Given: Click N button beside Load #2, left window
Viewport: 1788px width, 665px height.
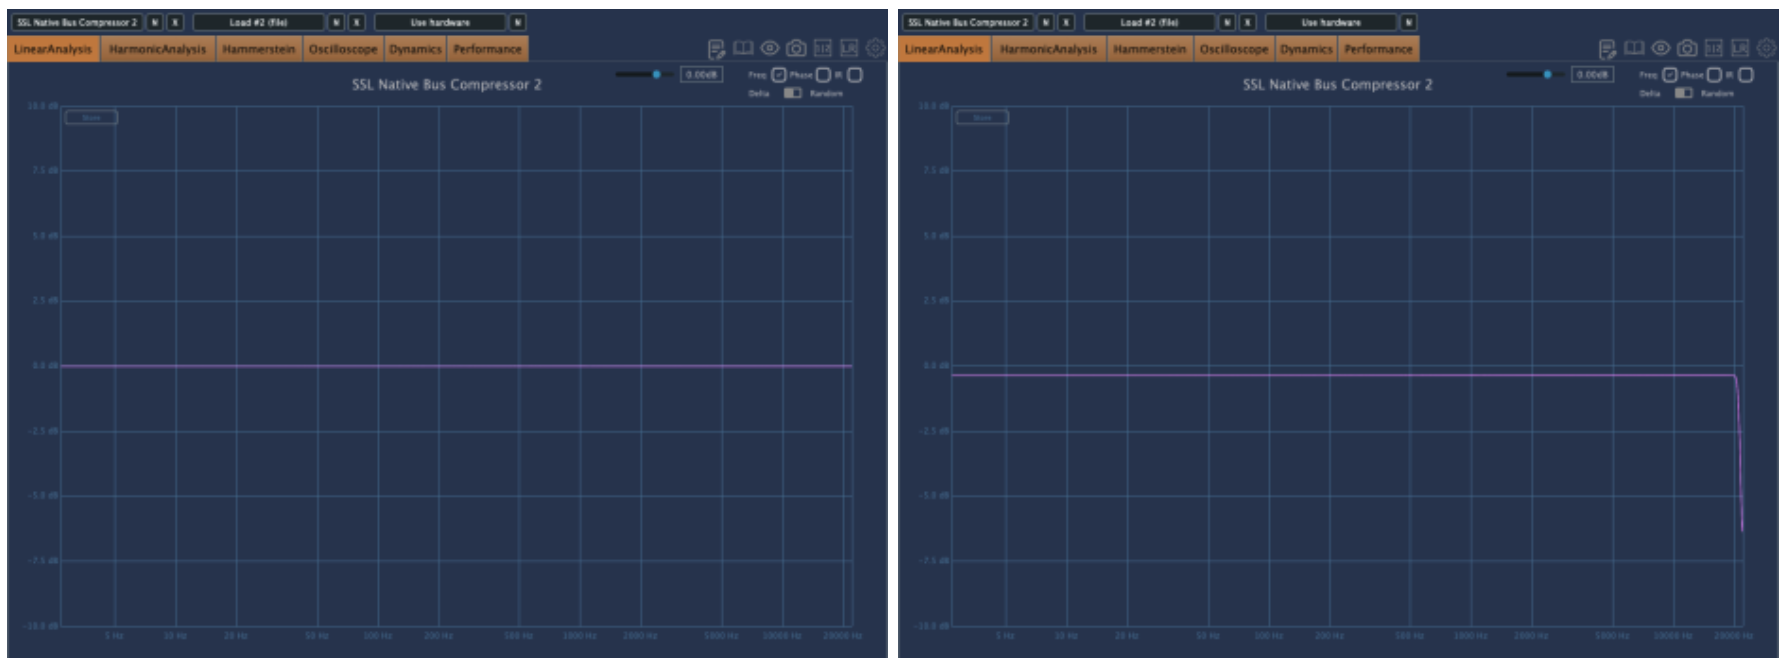Looking at the screenshot, I should click(x=336, y=22).
